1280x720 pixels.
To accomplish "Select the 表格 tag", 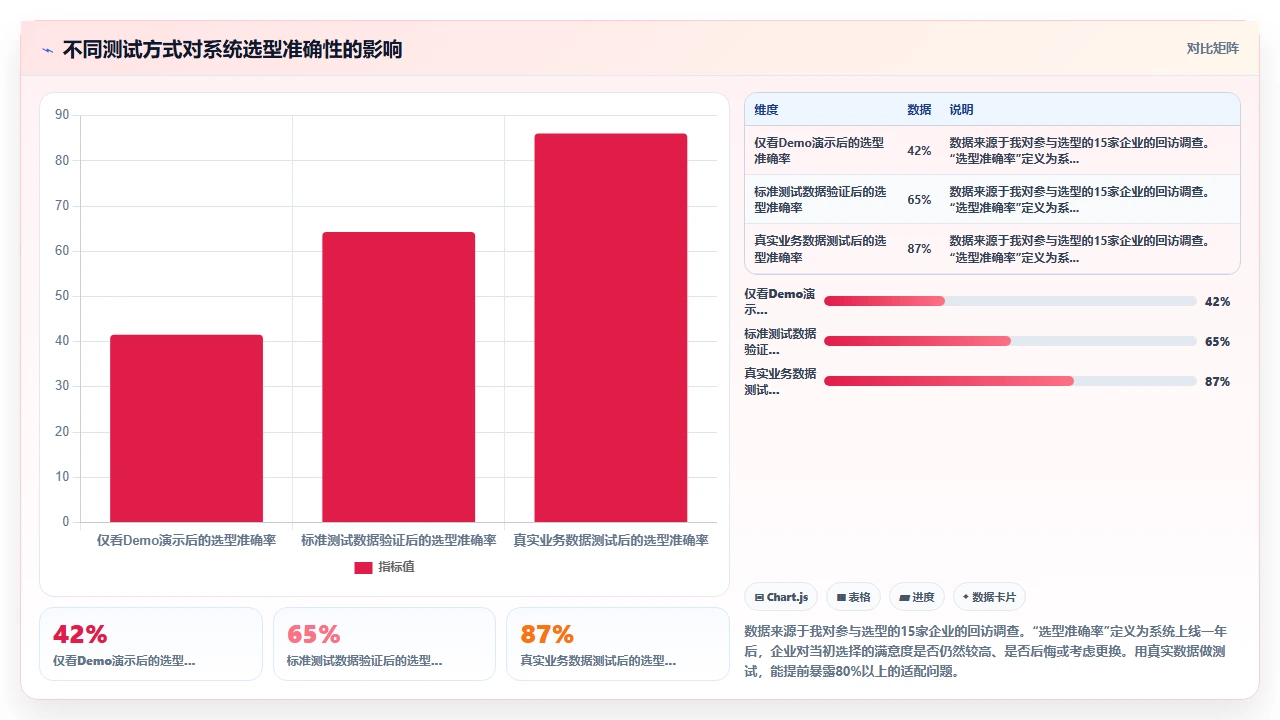I will 853,597.
